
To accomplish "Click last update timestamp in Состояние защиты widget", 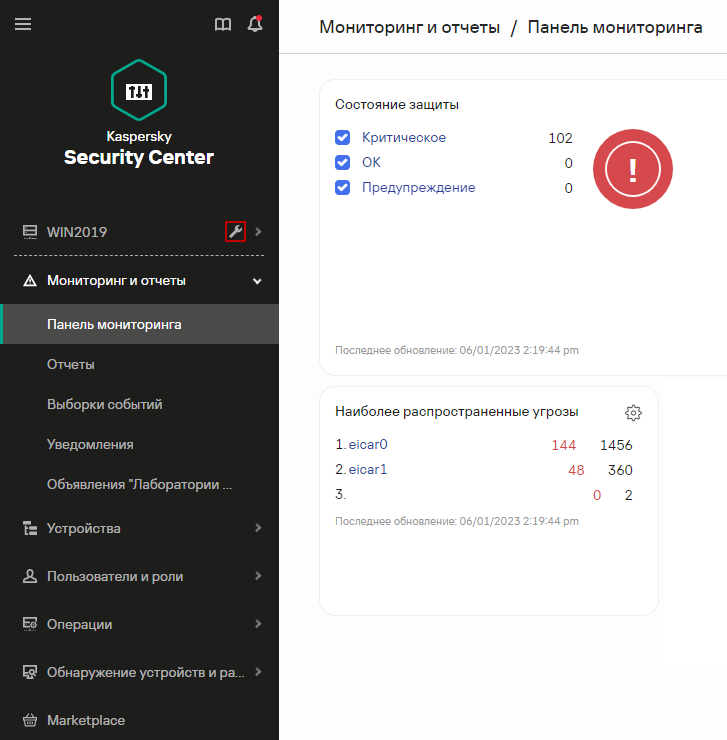I will point(456,350).
